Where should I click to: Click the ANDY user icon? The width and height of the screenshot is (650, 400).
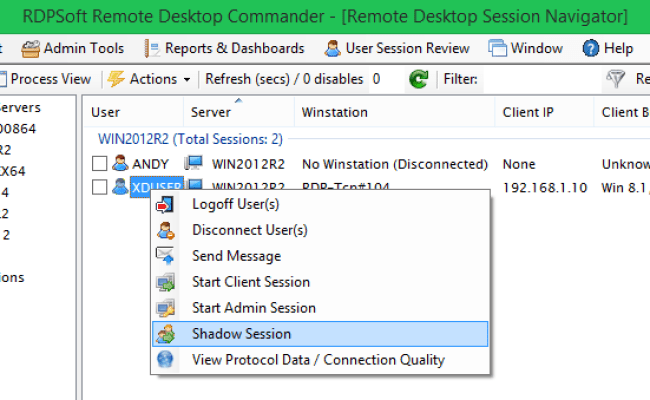pyautogui.click(x=120, y=163)
